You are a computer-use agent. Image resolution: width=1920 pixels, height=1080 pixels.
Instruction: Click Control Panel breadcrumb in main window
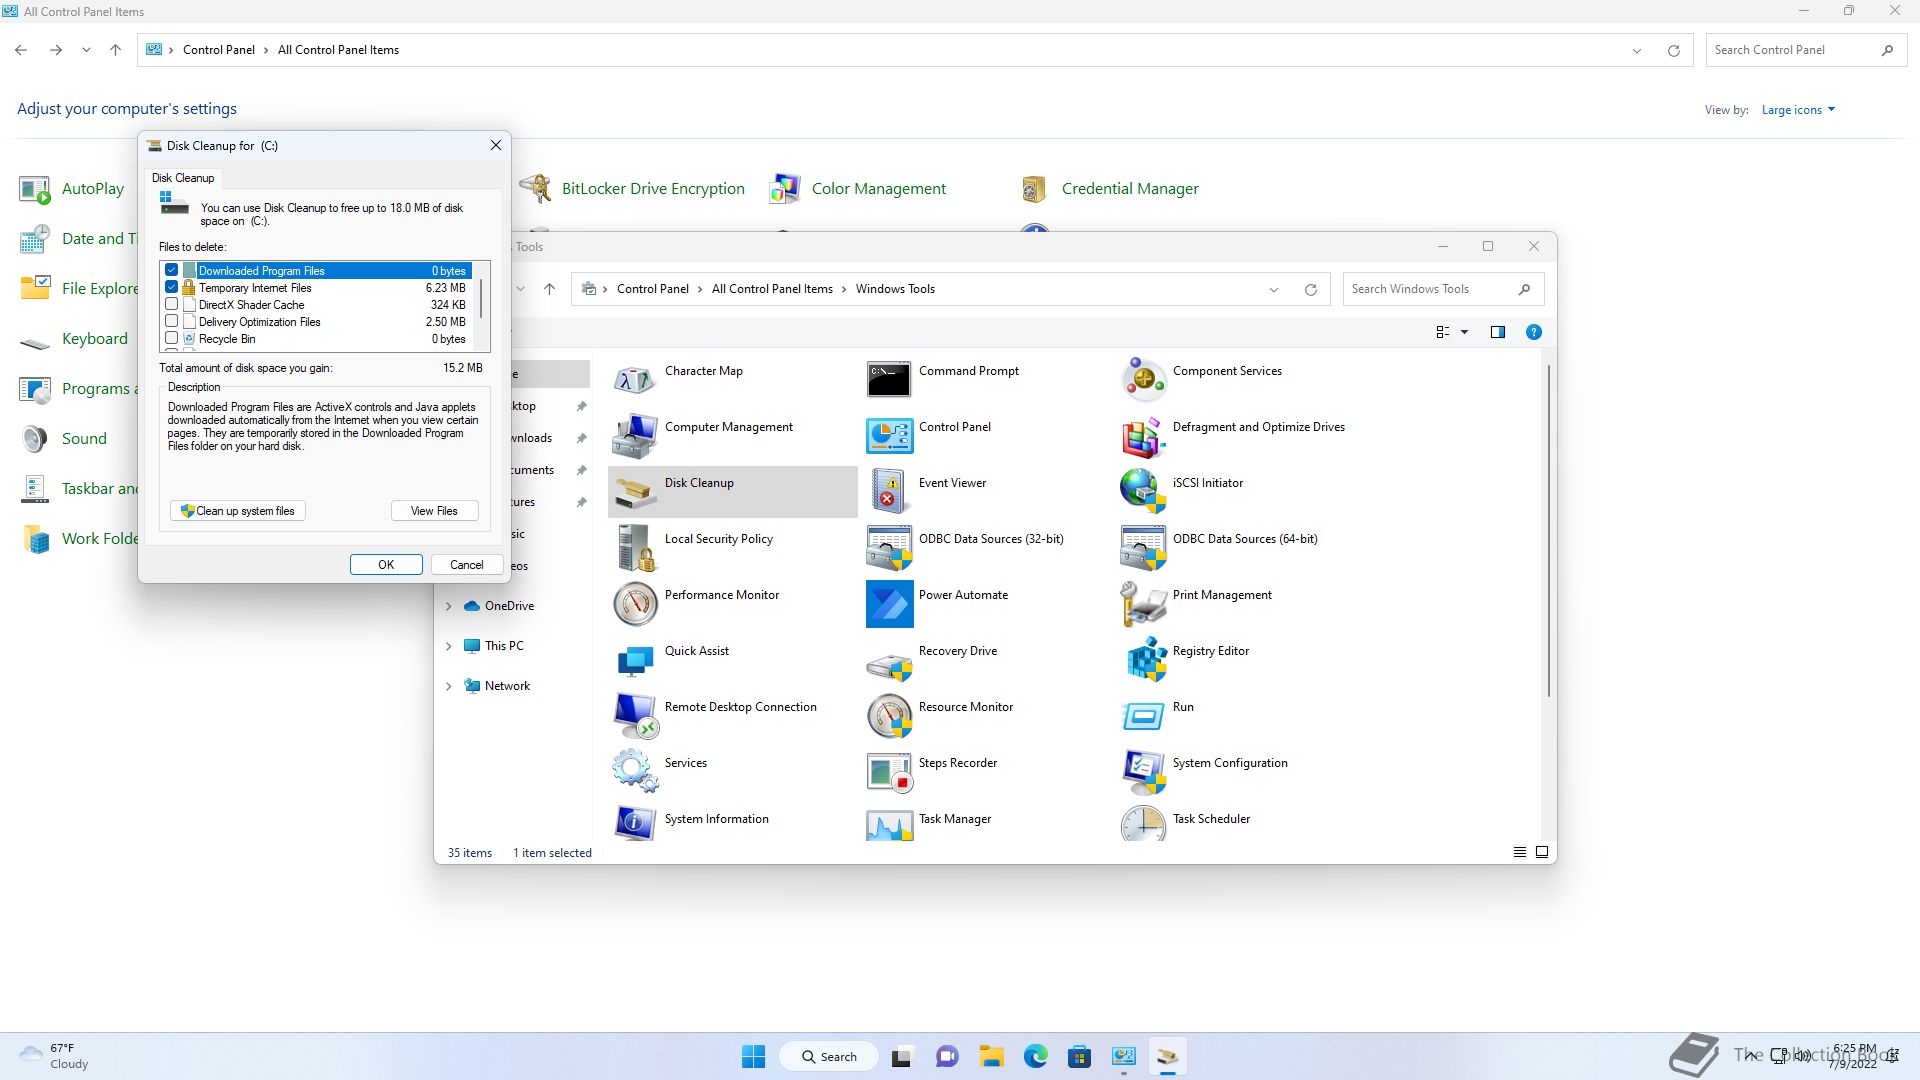[x=218, y=50]
